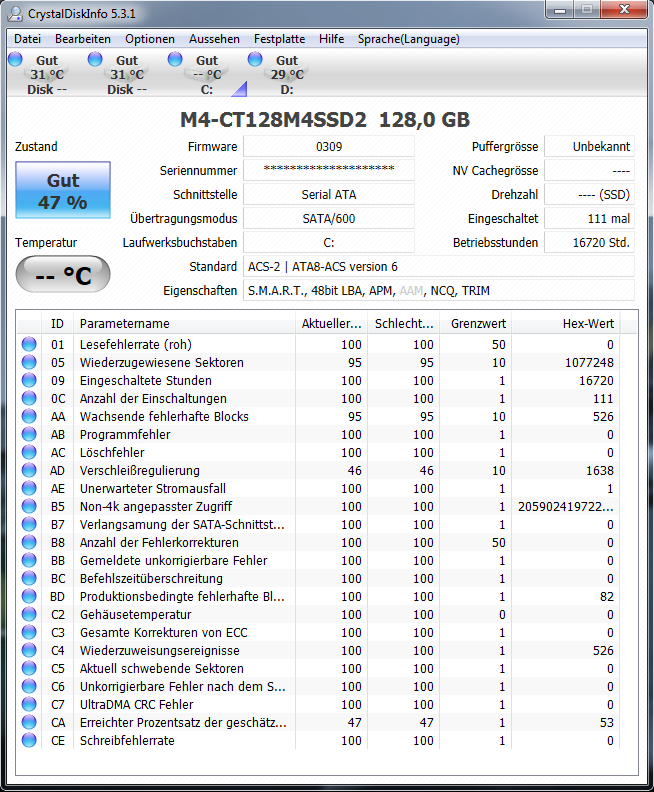Click the ID column header
Image resolution: width=654 pixels, height=792 pixels.
click(57, 323)
